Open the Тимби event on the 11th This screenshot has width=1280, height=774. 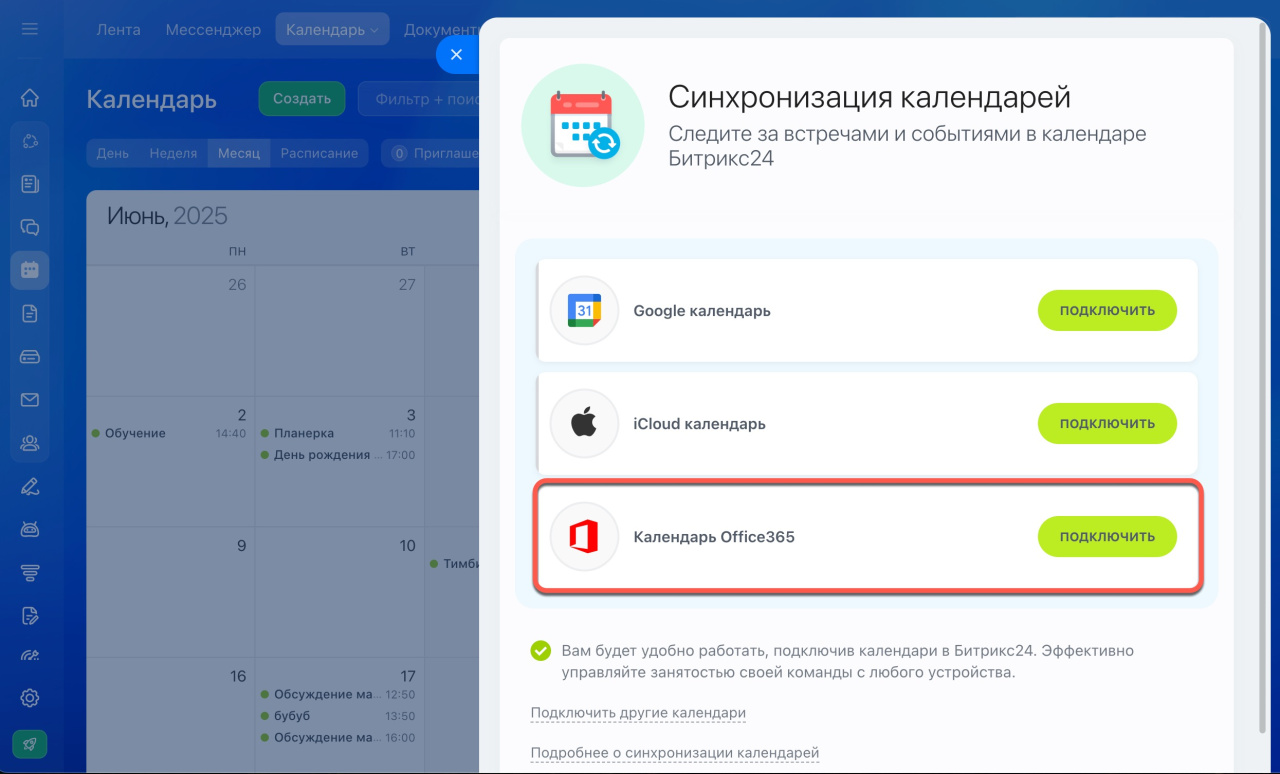tap(455, 564)
